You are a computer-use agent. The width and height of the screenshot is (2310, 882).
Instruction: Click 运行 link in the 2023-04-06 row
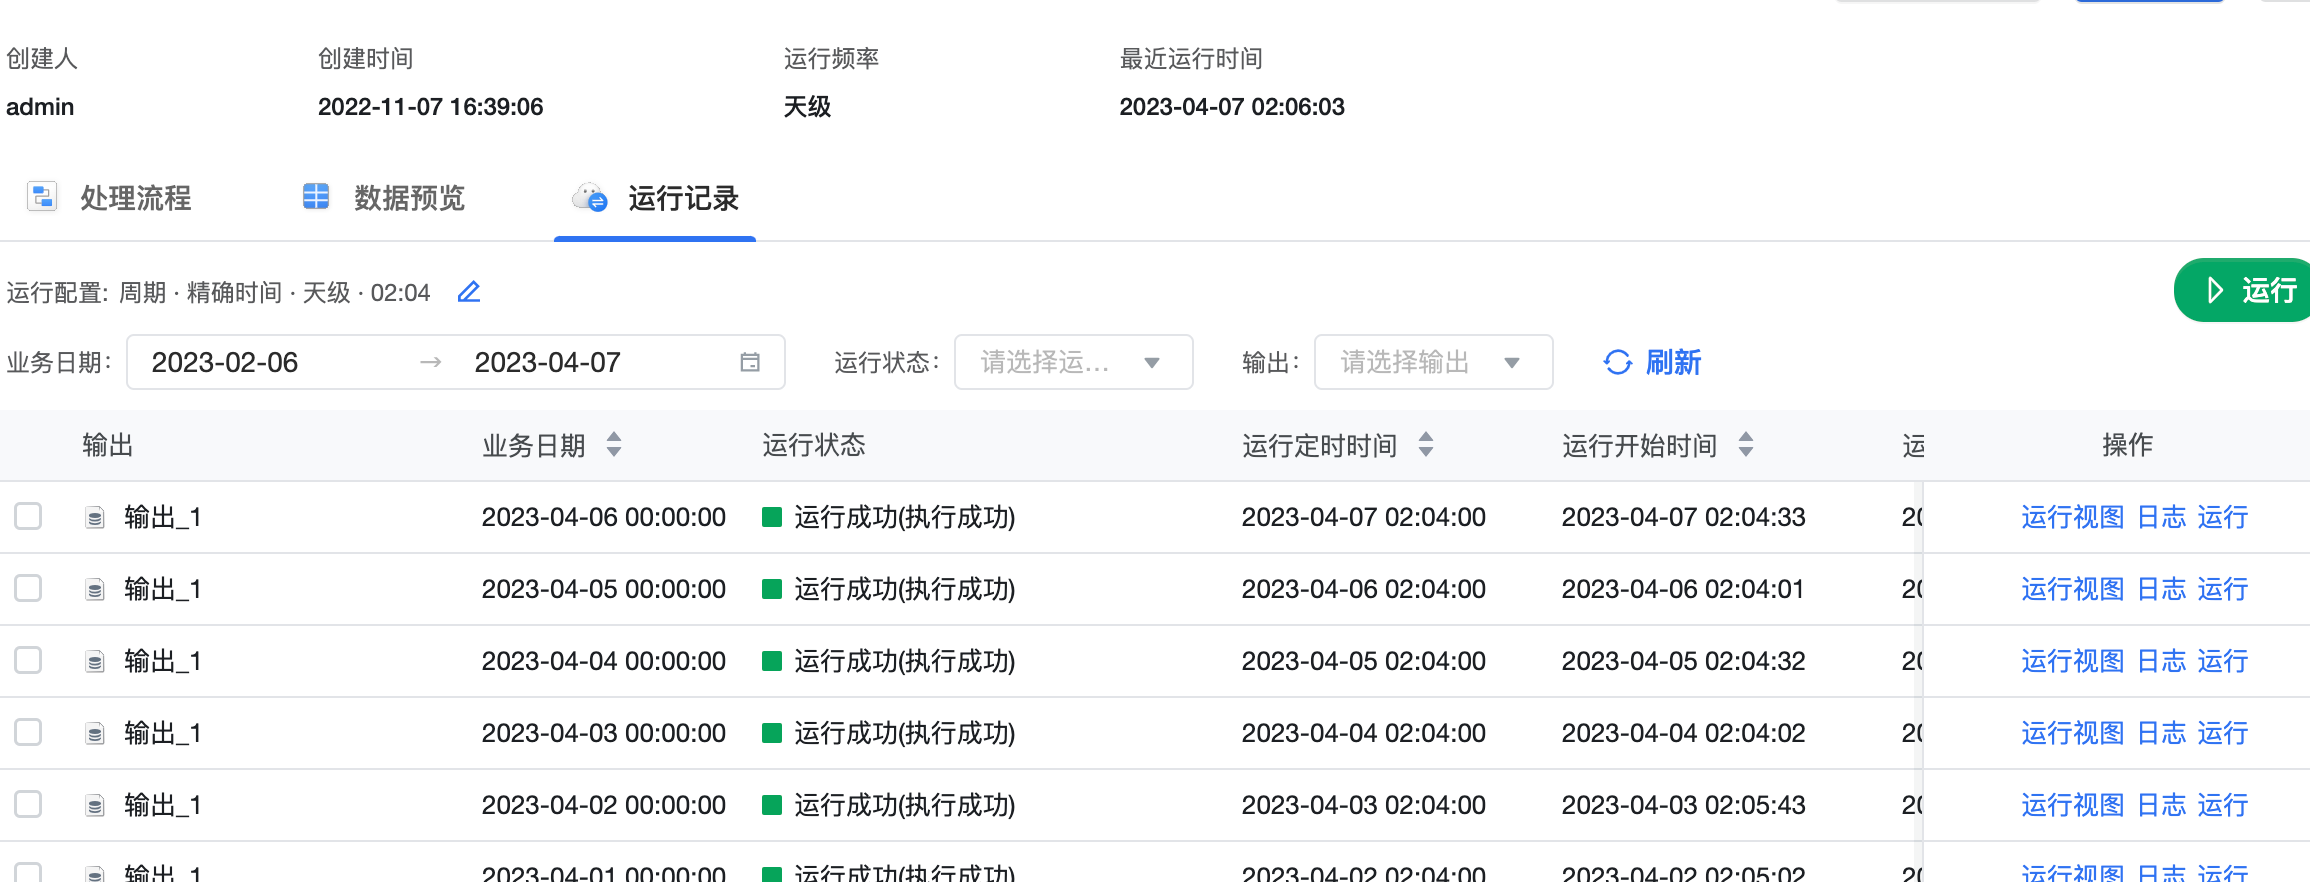[x=2223, y=517]
